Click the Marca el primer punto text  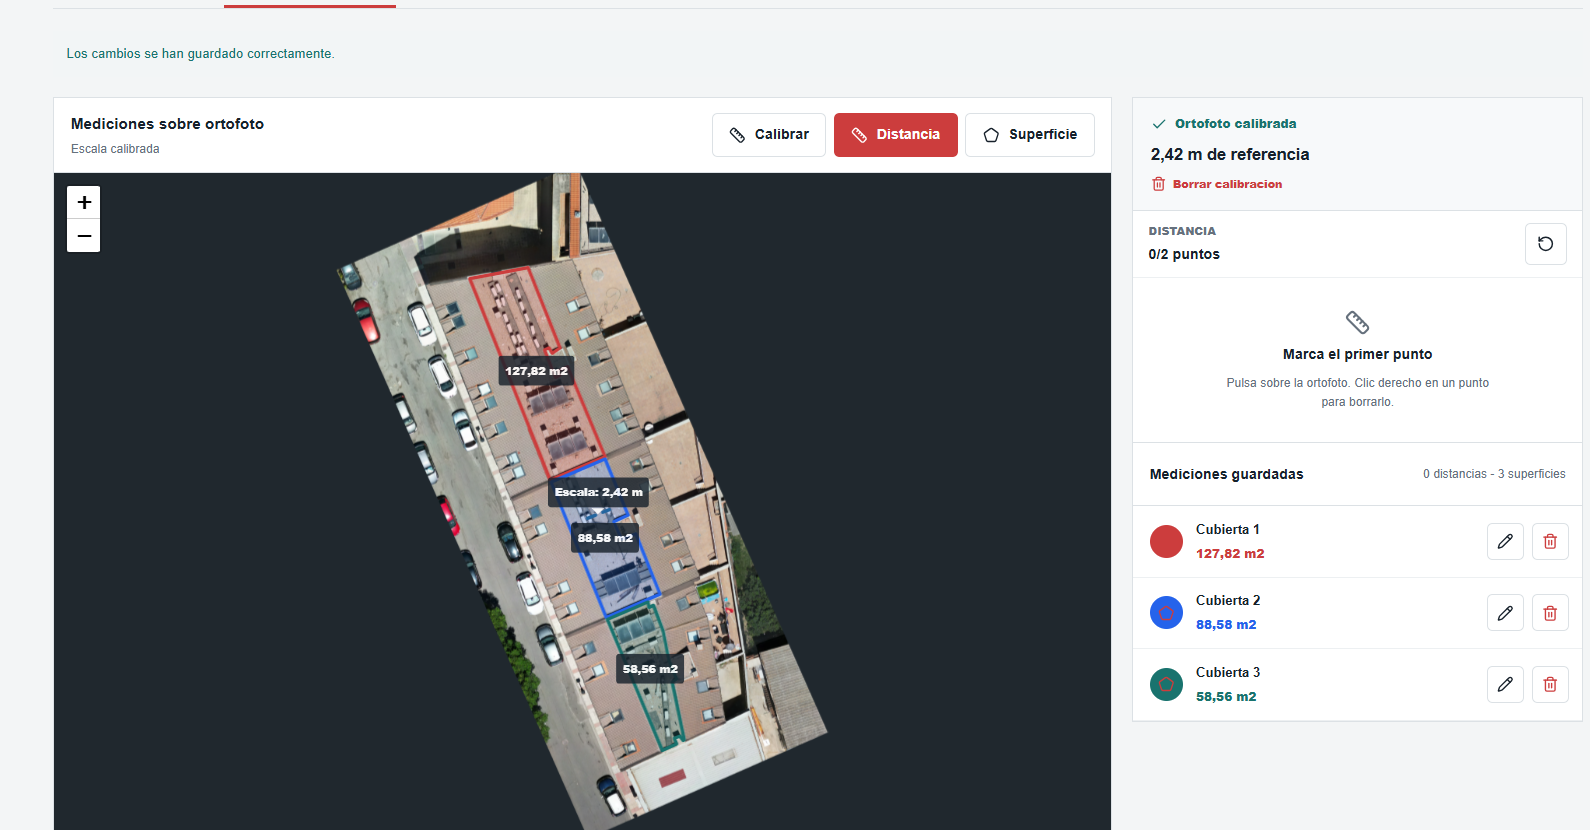point(1357,354)
